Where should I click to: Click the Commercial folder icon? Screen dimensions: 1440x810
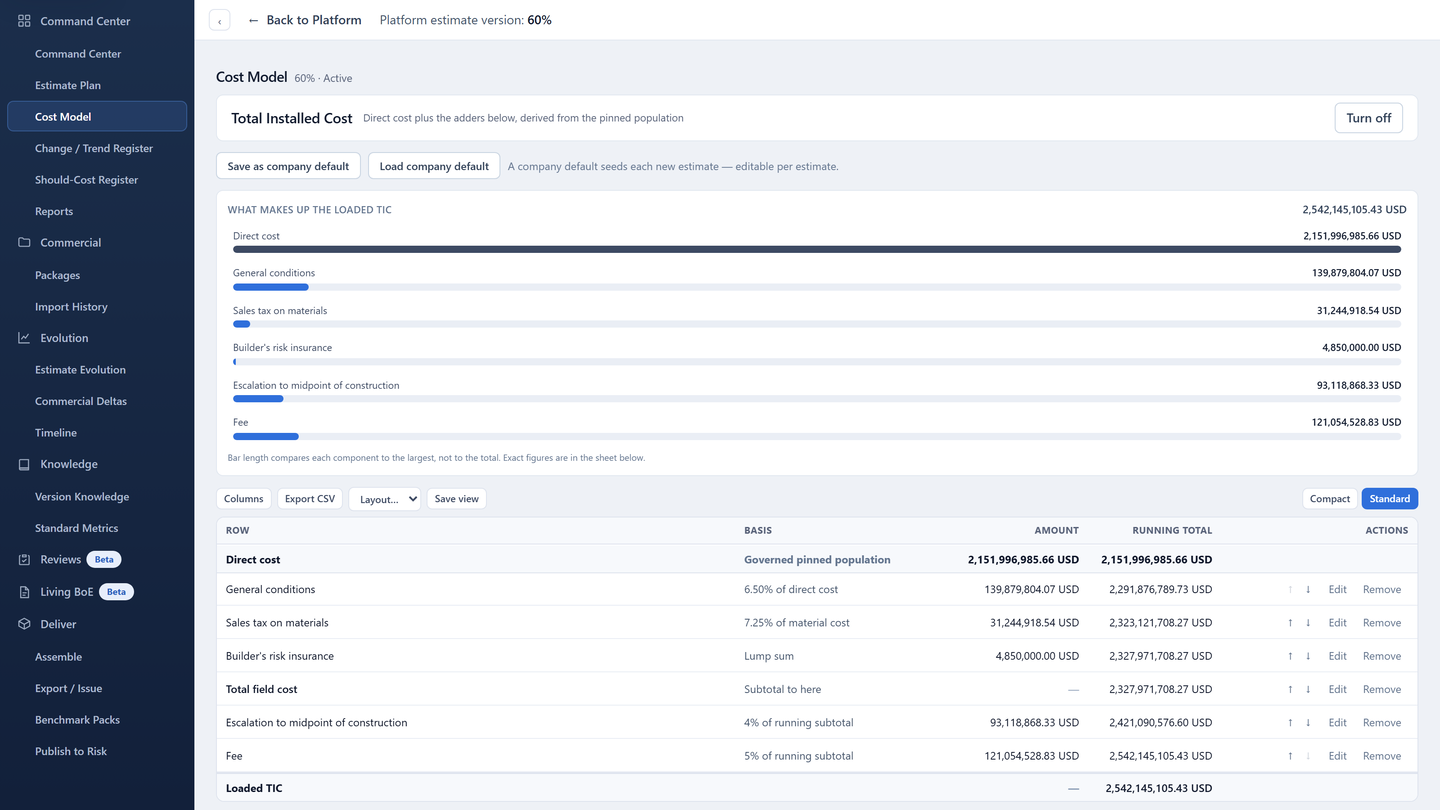tap(24, 243)
